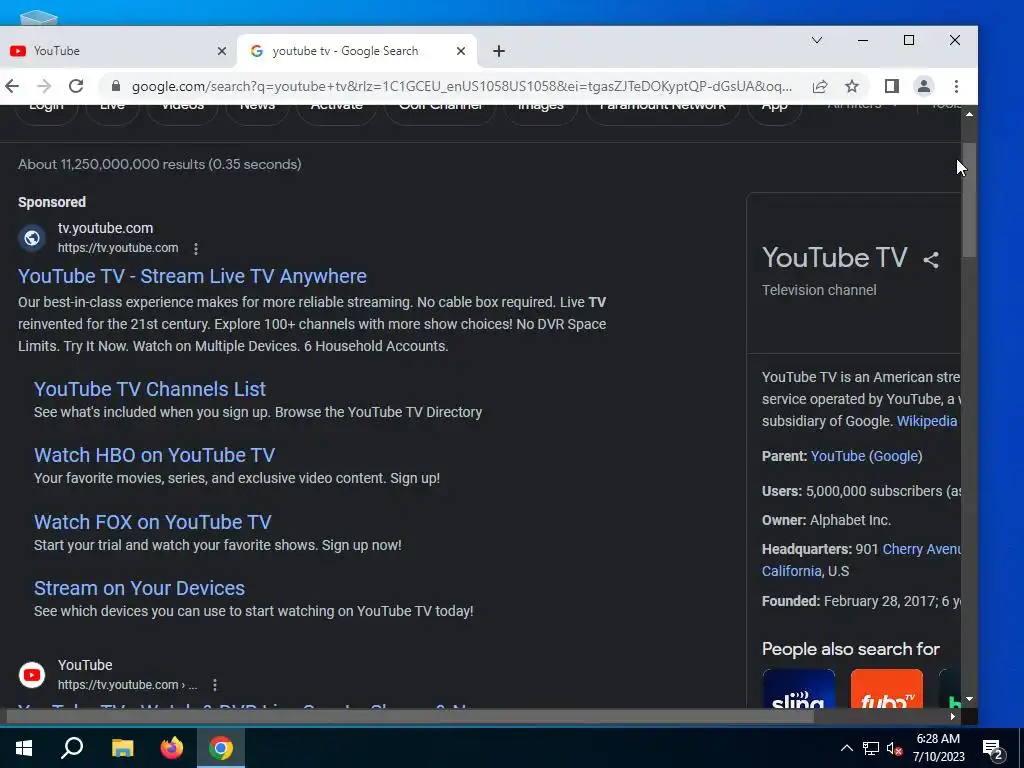Open Windows taskbar search
The width and height of the screenshot is (1024, 768).
pos(72,748)
